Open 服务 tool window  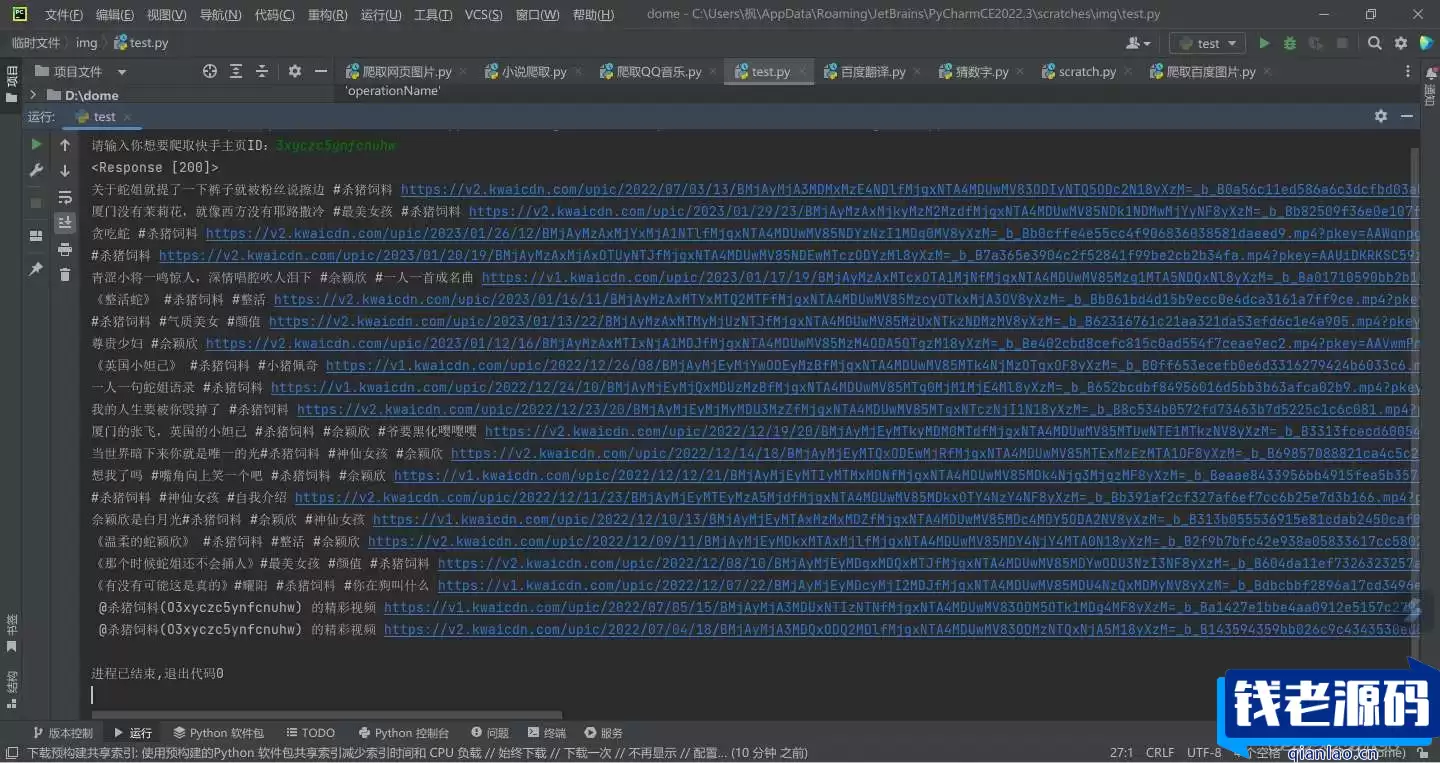tap(604, 733)
